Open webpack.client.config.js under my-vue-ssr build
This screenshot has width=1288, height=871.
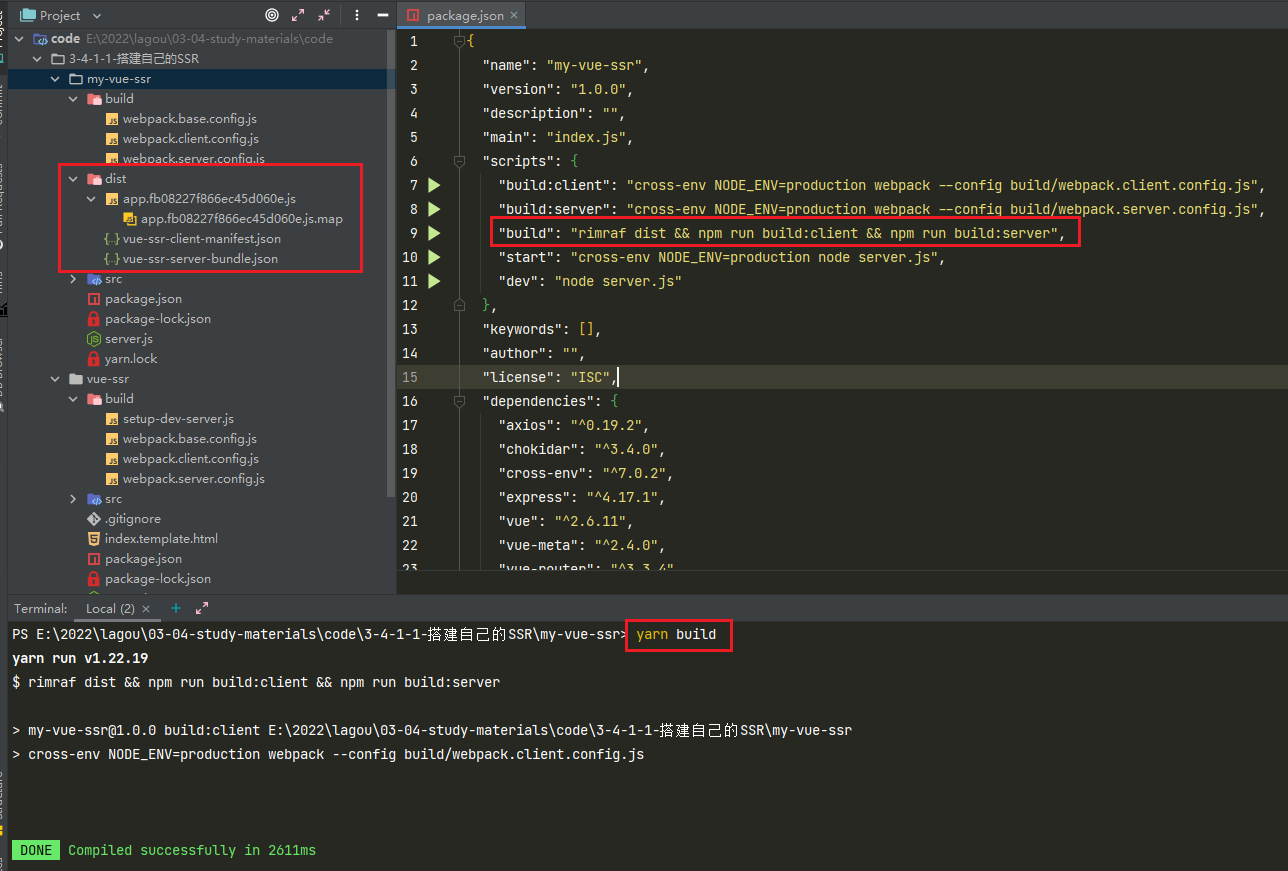point(191,139)
